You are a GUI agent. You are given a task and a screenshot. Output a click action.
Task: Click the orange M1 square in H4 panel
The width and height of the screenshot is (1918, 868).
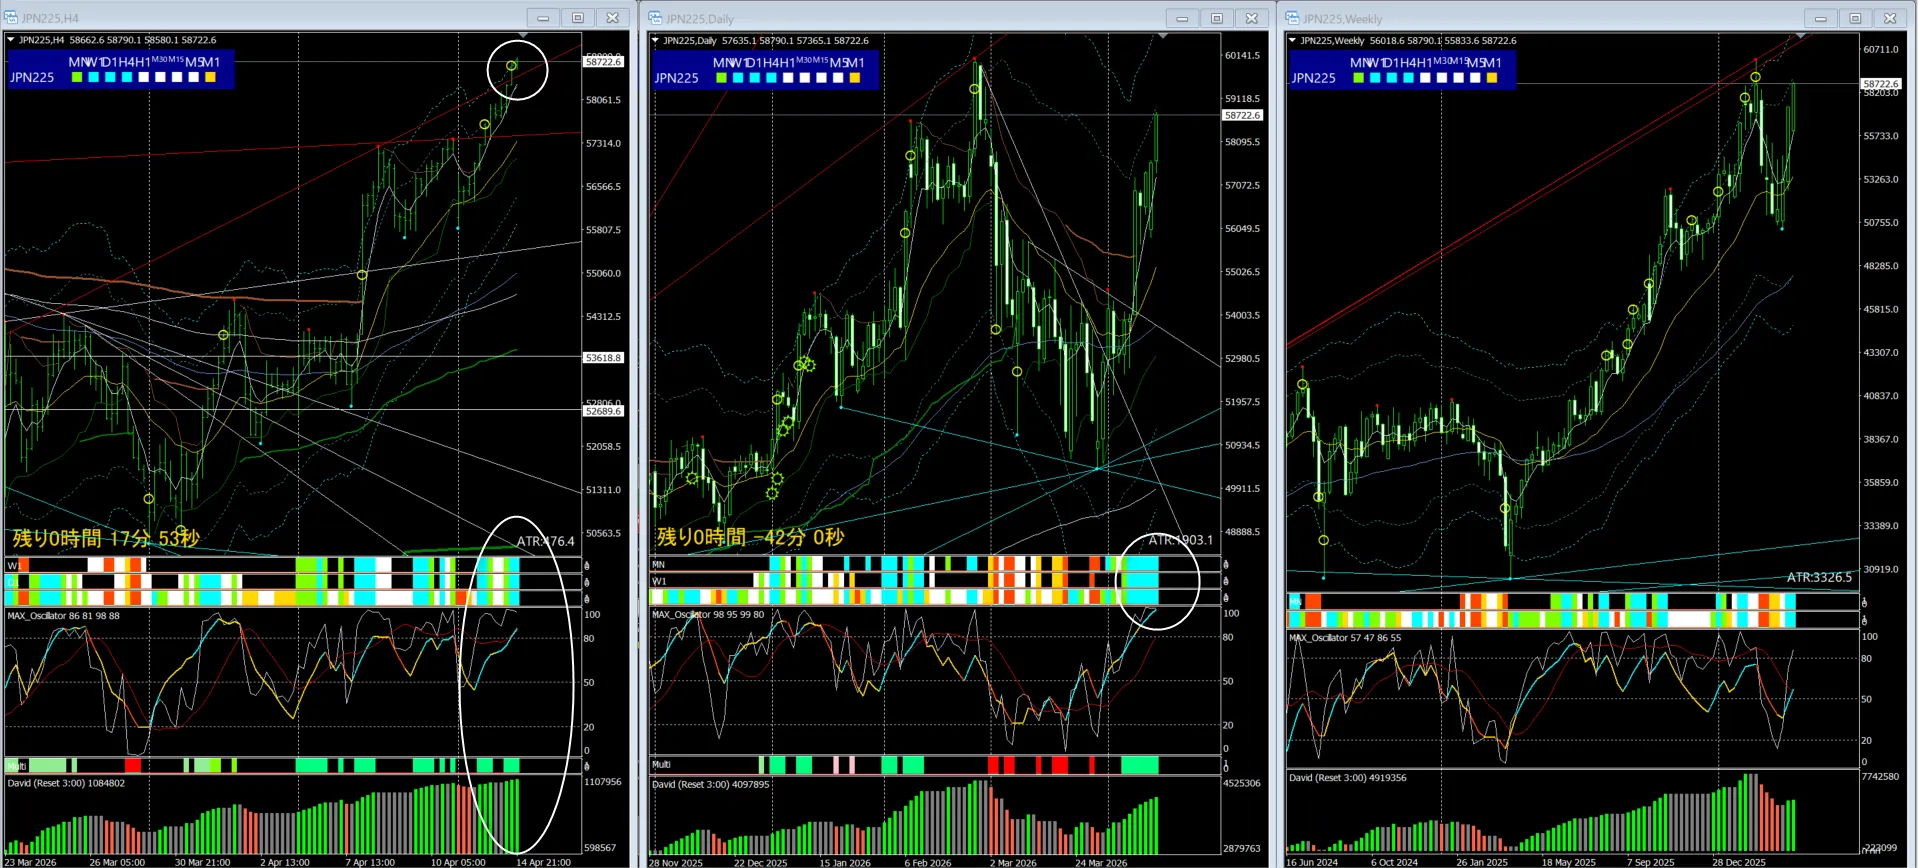(210, 77)
